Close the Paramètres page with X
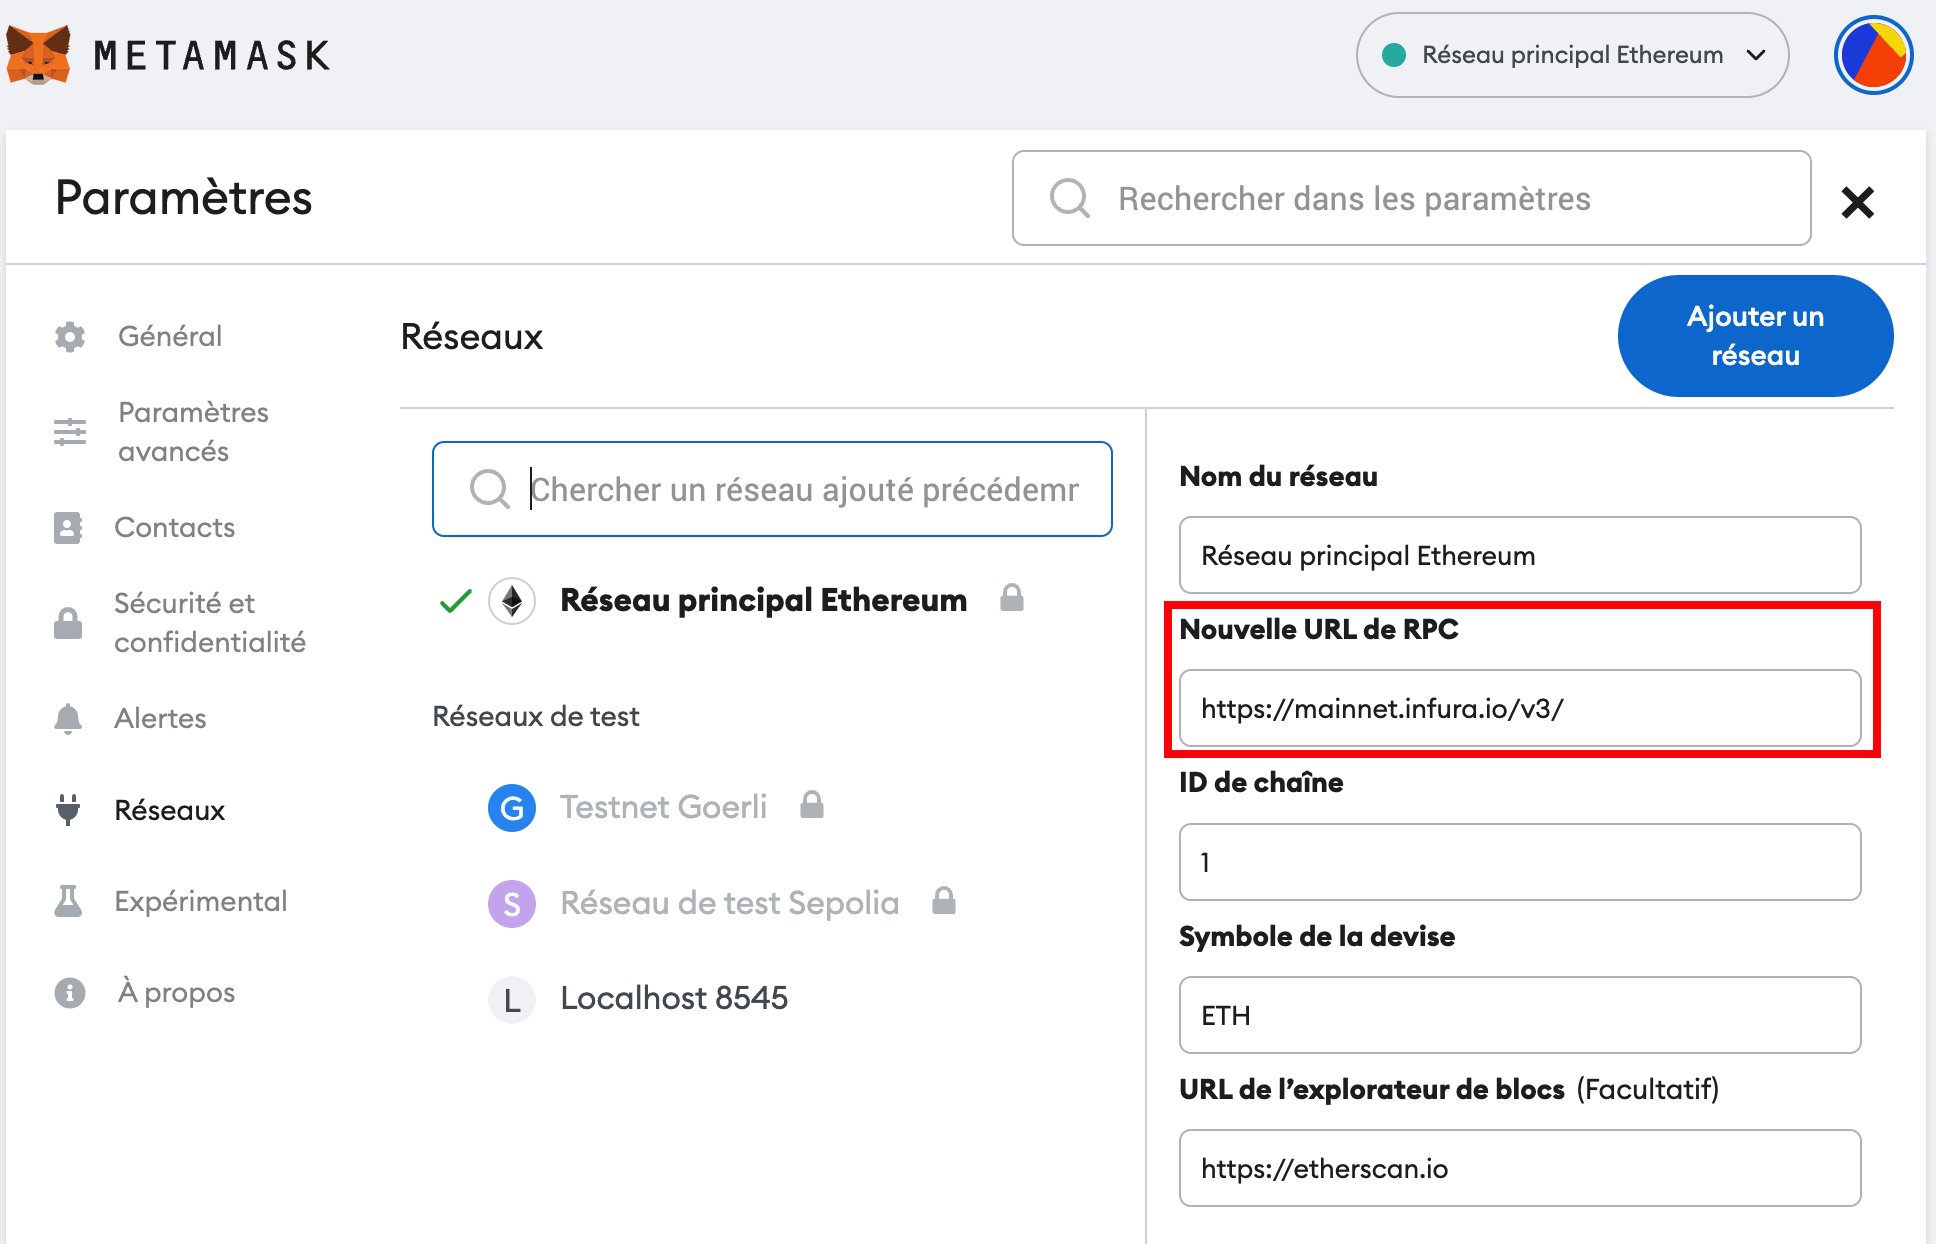The image size is (1936, 1244). [1857, 202]
